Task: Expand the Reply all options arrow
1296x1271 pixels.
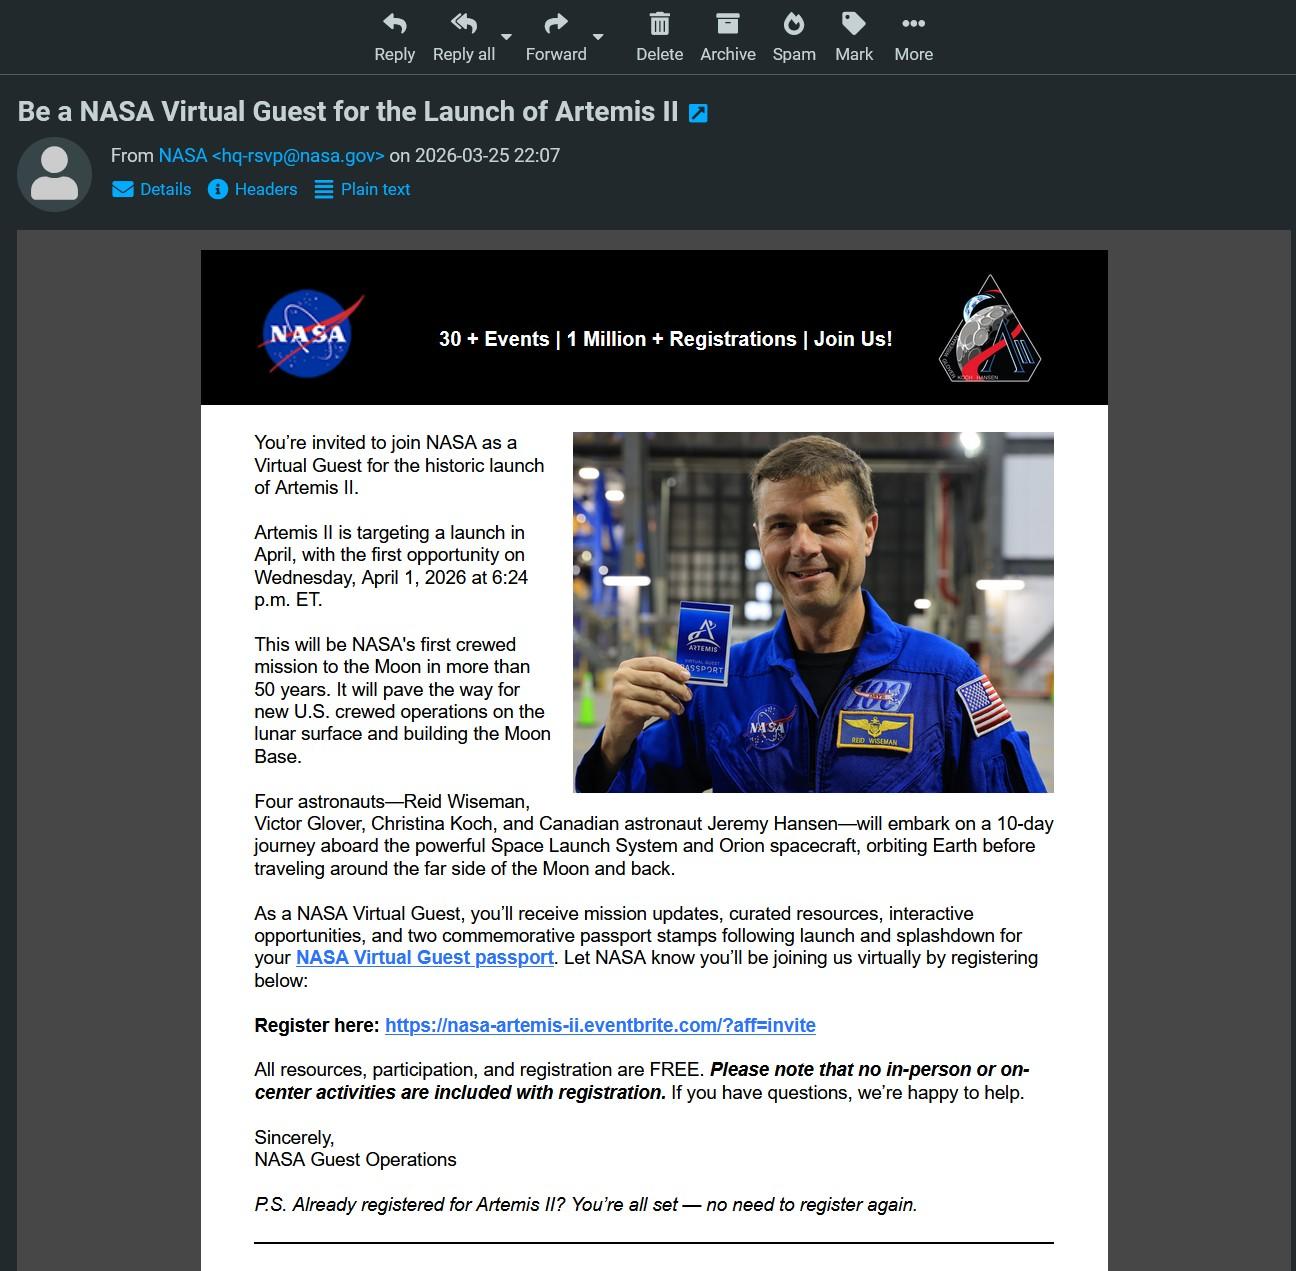Action: 506,37
